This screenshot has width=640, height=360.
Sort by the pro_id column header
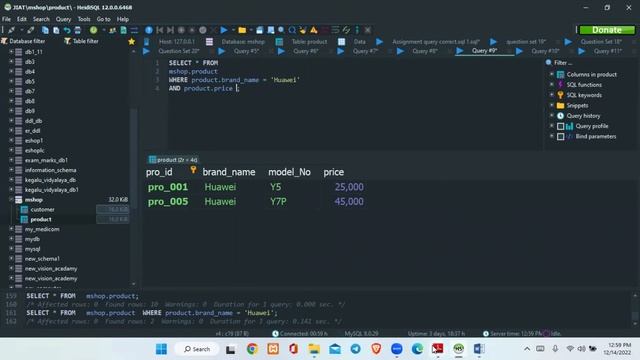159,172
